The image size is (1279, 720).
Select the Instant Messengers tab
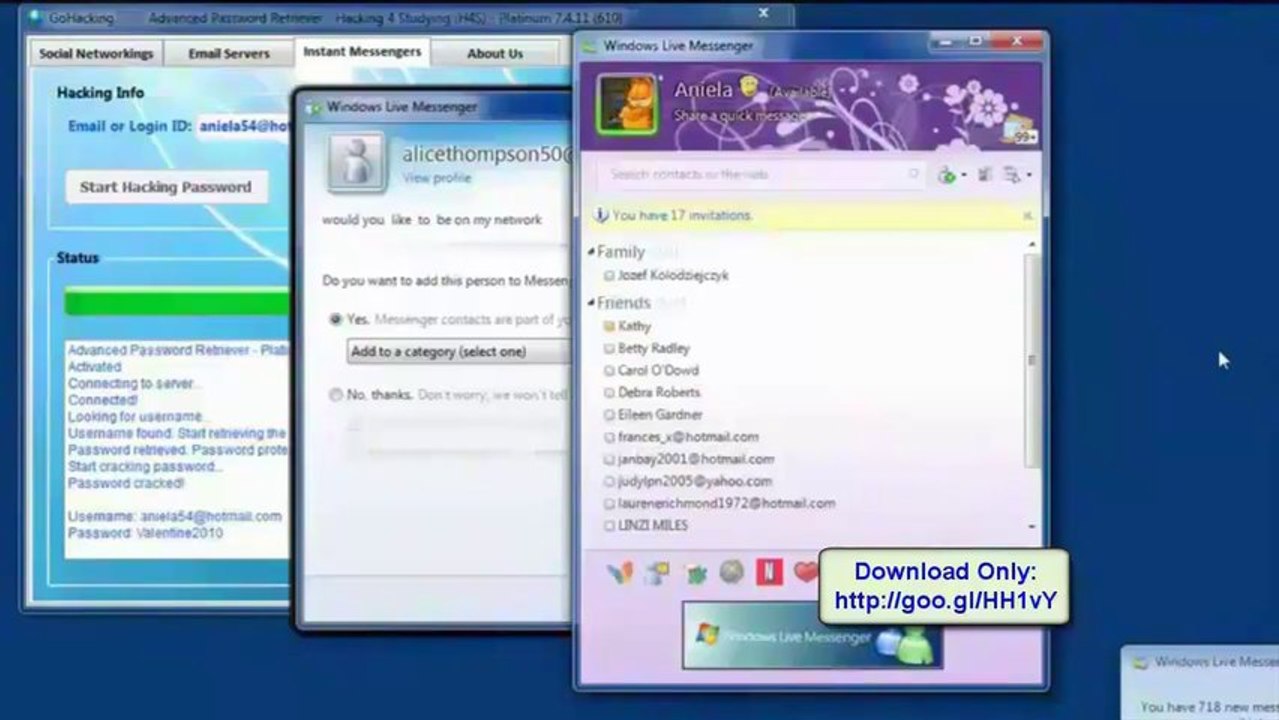[x=362, y=52]
